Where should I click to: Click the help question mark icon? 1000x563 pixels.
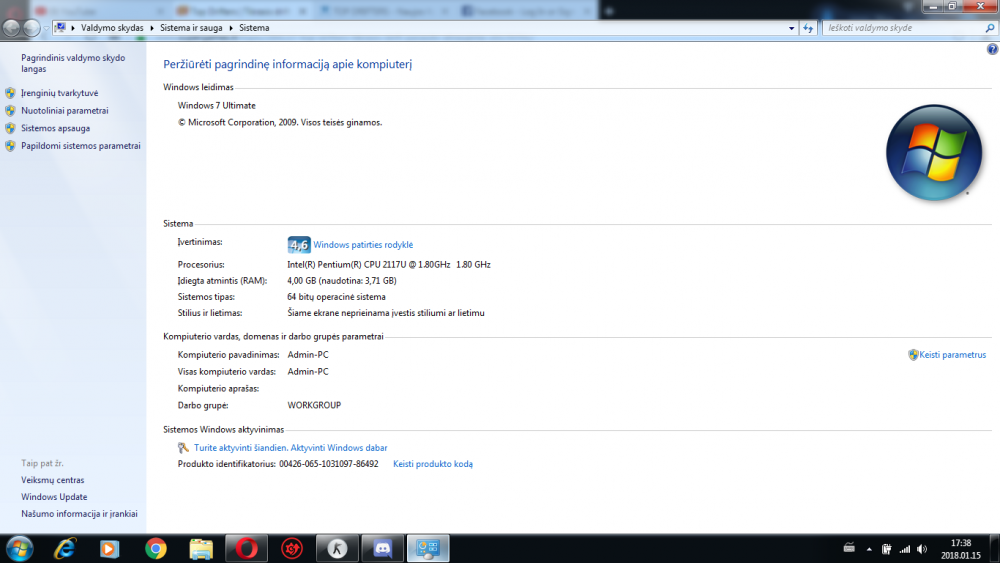click(992, 49)
